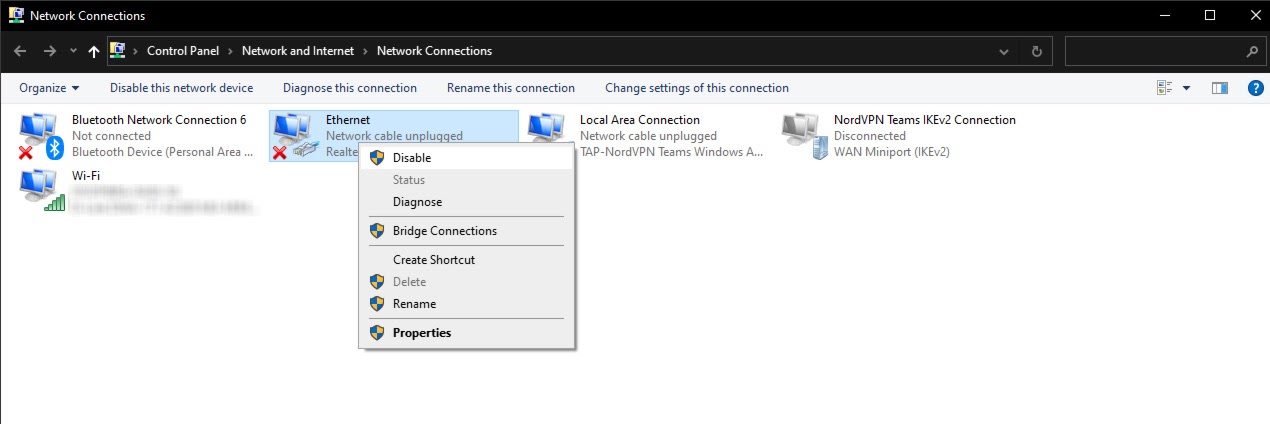Image resolution: width=1270 pixels, height=424 pixels.
Task: Click WAN Miniport (IKEv2) text
Action: click(x=892, y=152)
